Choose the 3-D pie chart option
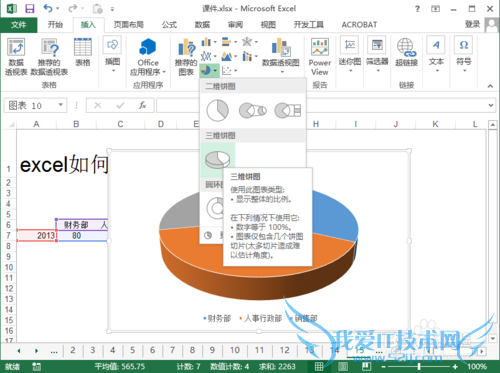The image size is (500, 373). pos(218,160)
